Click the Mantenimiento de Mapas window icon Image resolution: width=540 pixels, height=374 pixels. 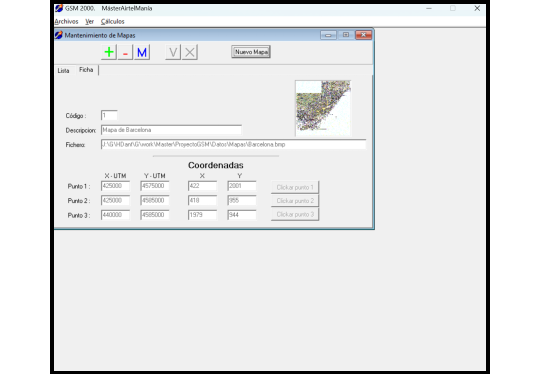pos(59,35)
